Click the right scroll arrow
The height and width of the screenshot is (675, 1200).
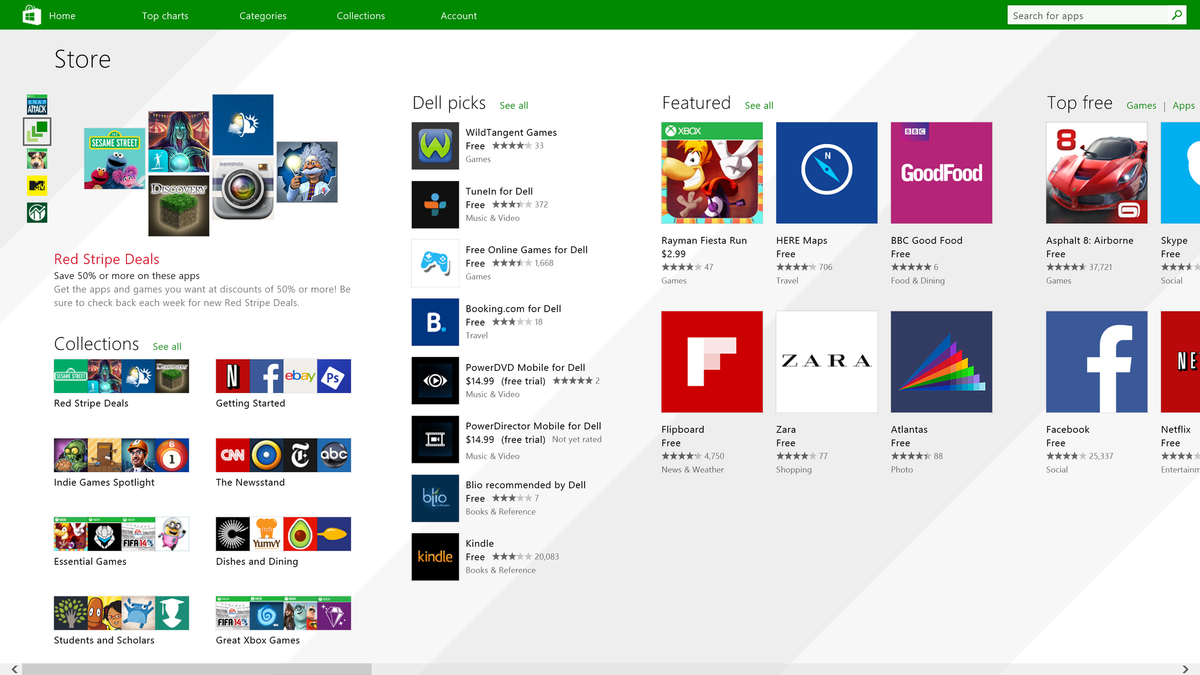[1186, 667]
